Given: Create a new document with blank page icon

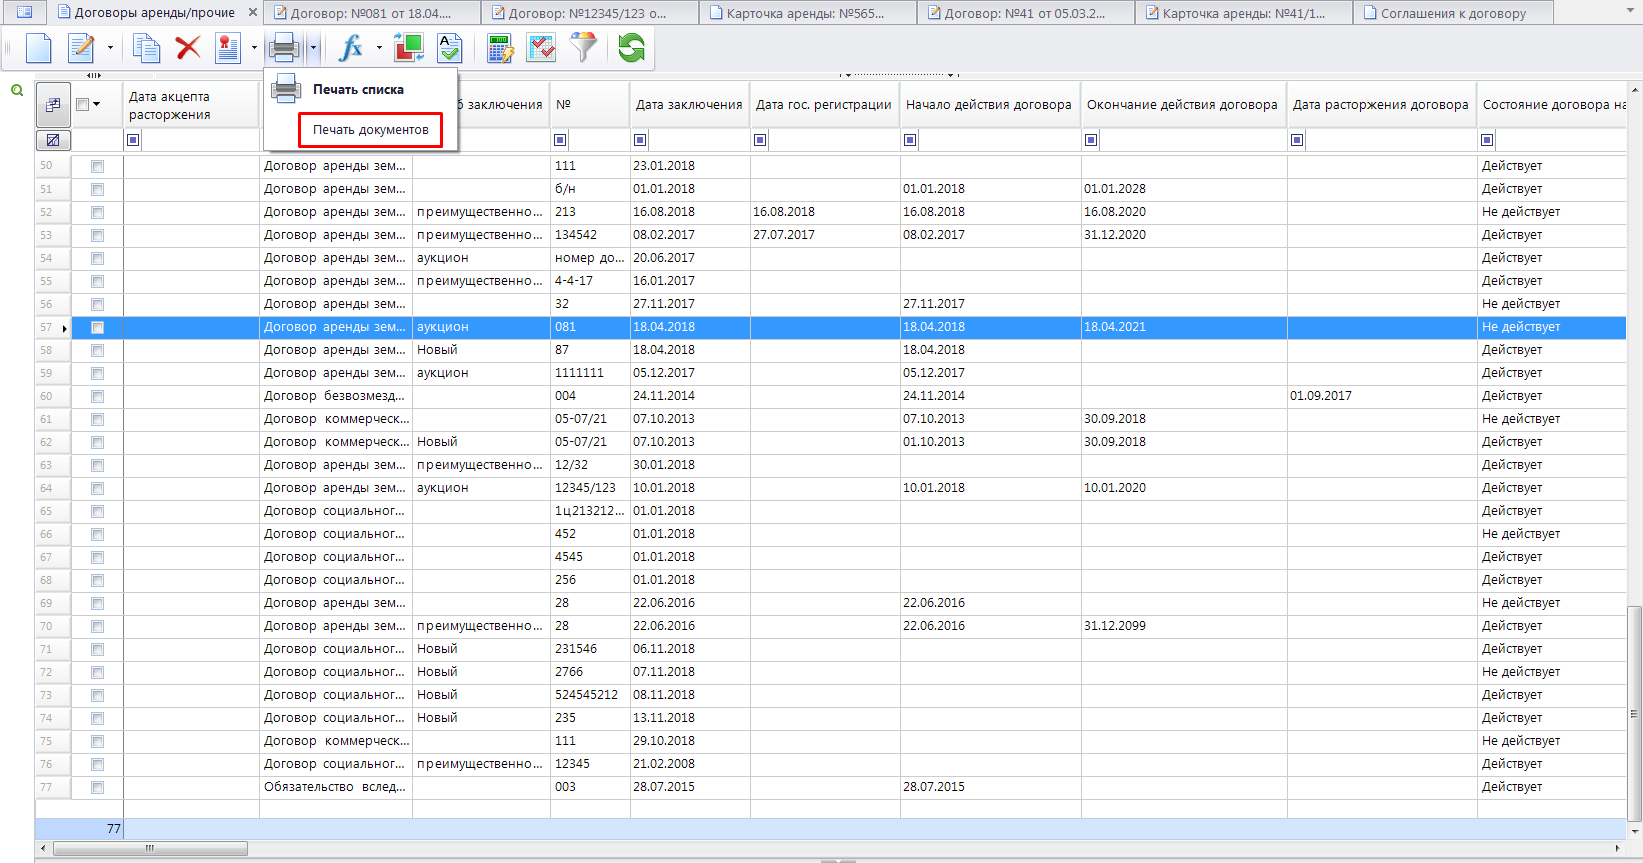Looking at the screenshot, I should click(38, 48).
